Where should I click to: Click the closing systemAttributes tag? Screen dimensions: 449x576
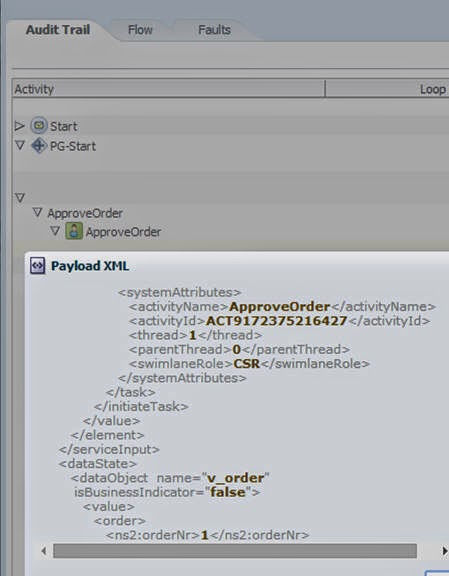[x=182, y=378]
